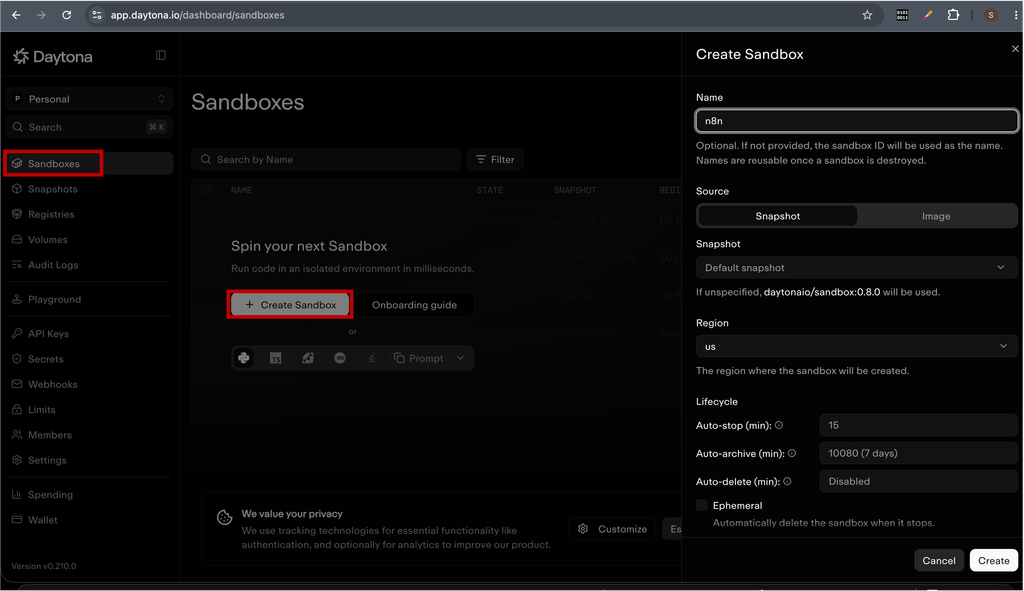Click the Auto-stop info icon
Image resolution: width=1024 pixels, height=591 pixels.
778,425
